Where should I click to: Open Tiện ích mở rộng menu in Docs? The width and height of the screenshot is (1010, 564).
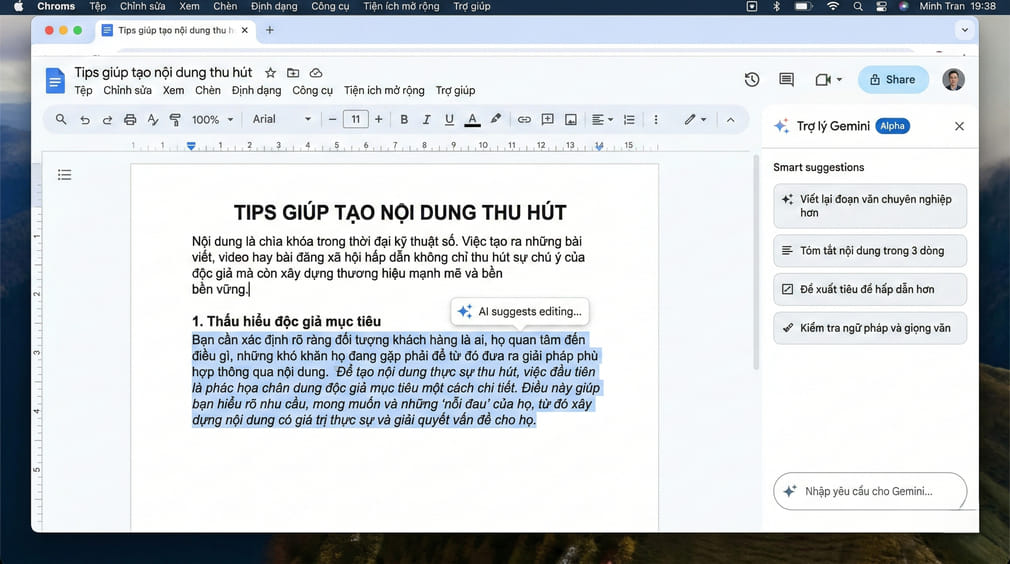pyautogui.click(x=384, y=91)
